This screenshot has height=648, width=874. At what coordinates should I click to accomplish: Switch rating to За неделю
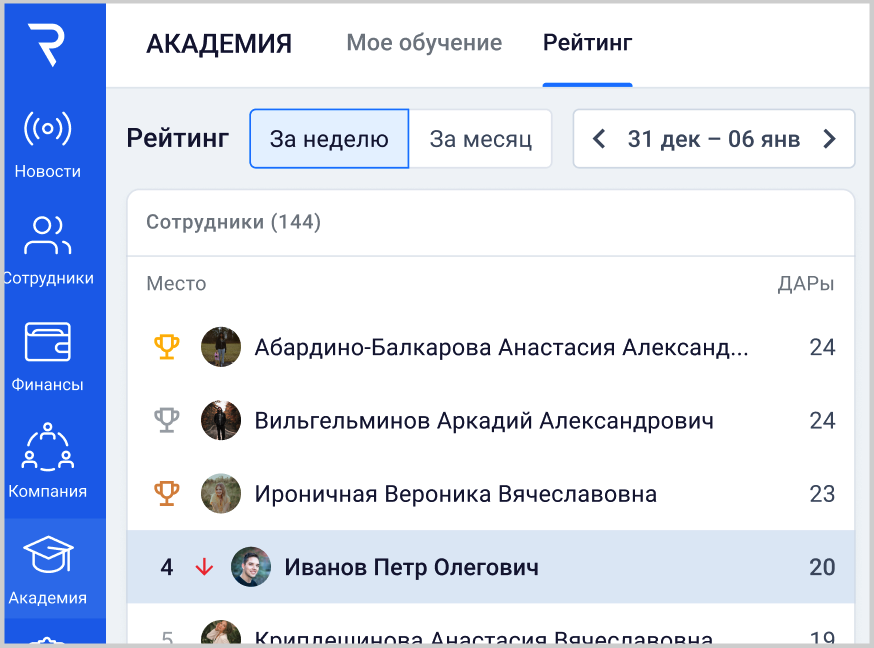[x=329, y=139]
